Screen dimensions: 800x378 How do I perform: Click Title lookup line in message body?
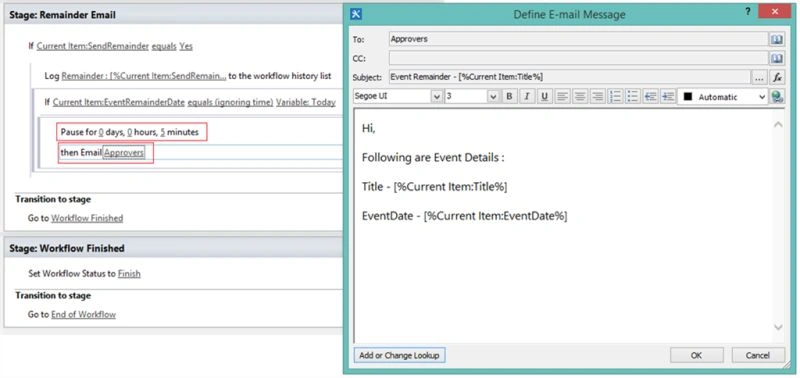pyautogui.click(x=435, y=187)
